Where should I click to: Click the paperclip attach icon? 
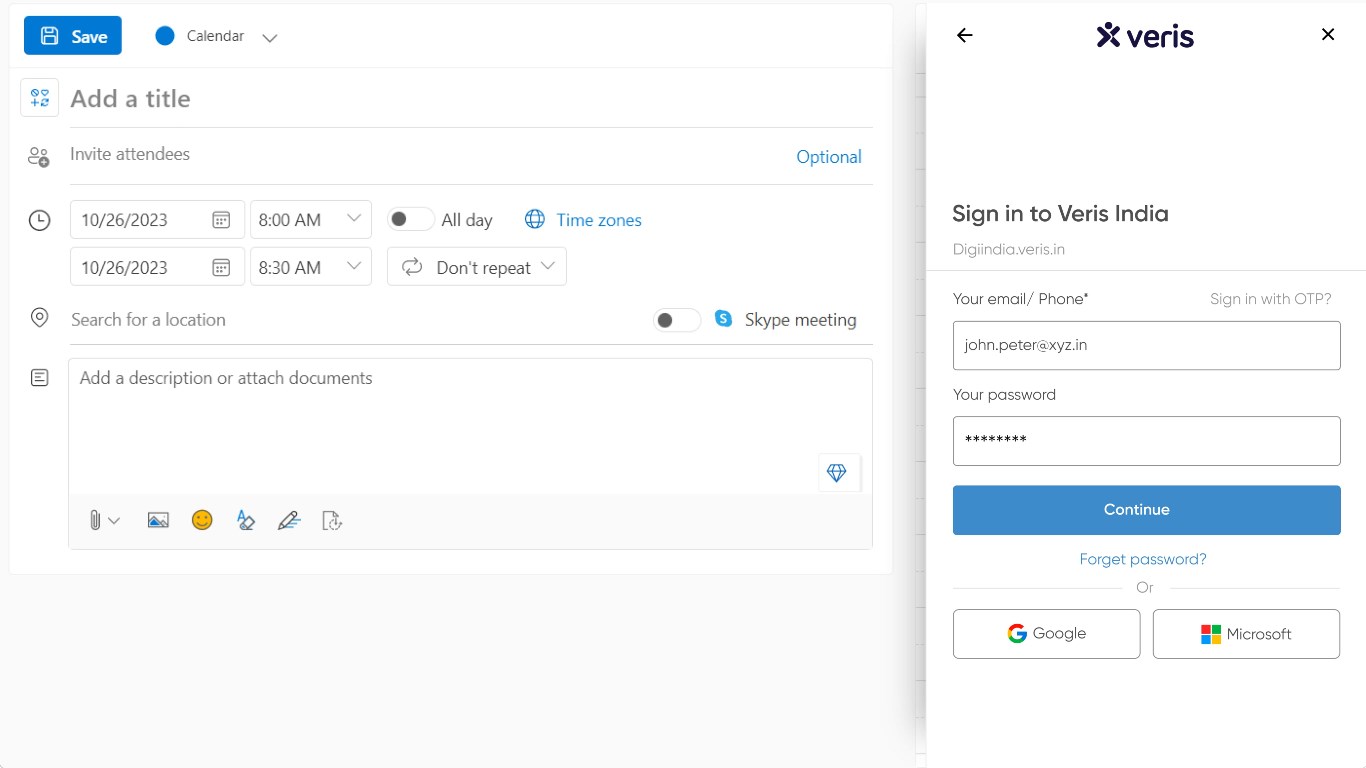(x=95, y=520)
